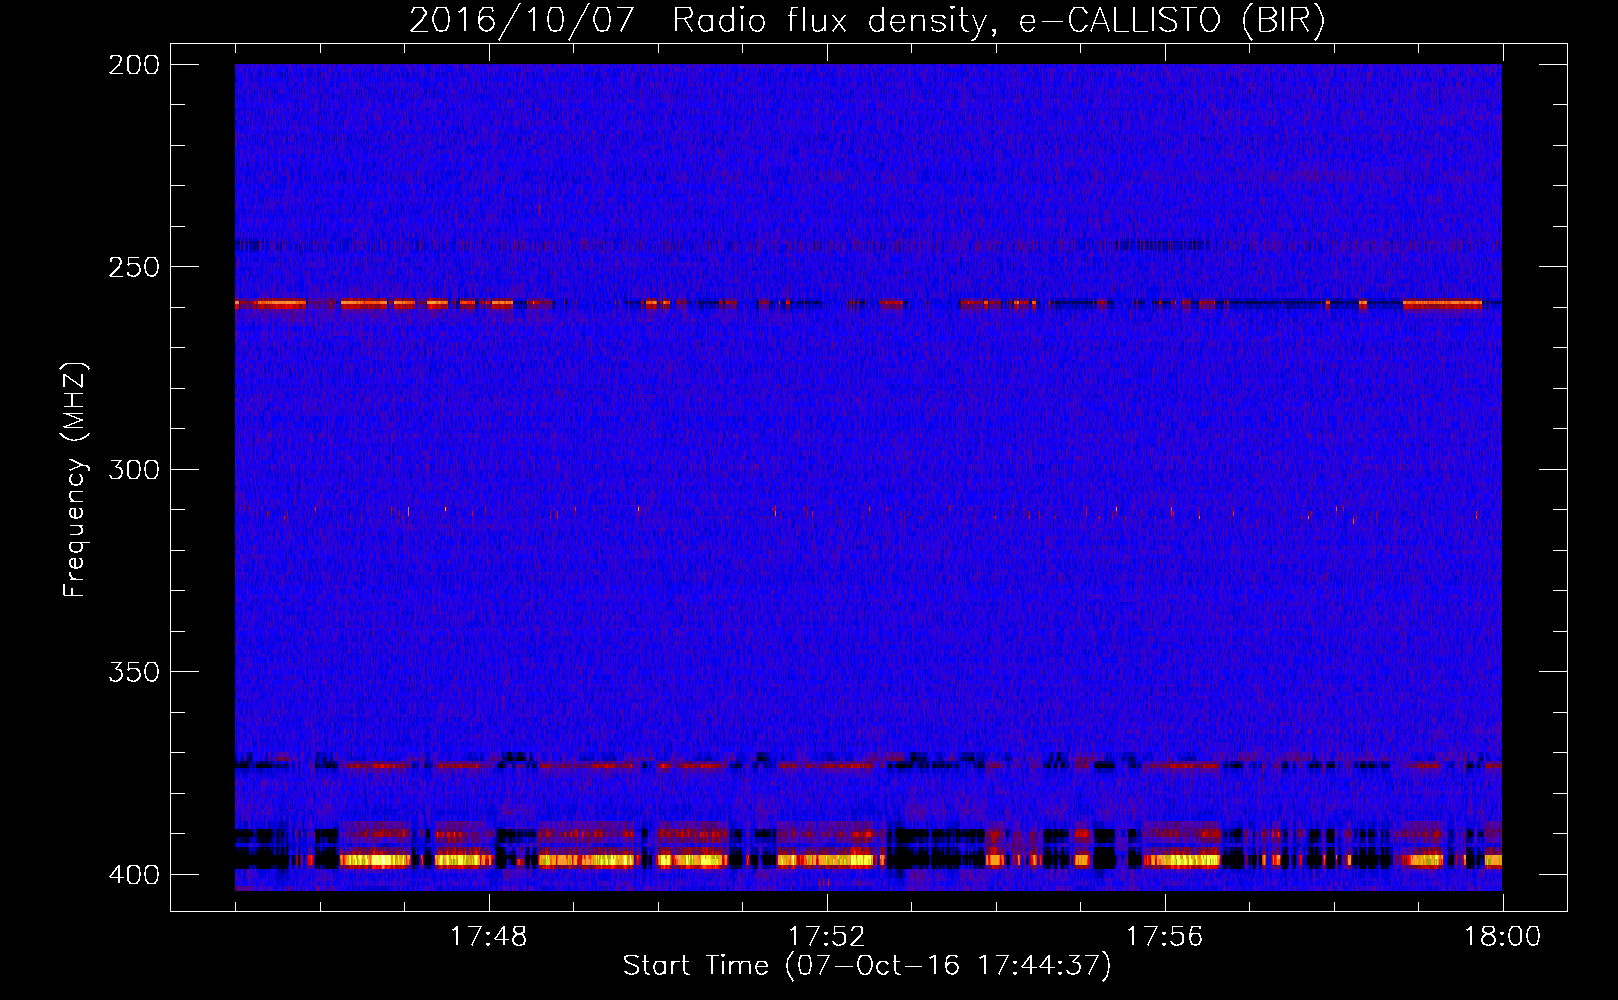Screen dimensions: 1618x1000
Task: Click the 'Start Time (07-Oct-16 17:44:37)' label
Action: (867, 966)
